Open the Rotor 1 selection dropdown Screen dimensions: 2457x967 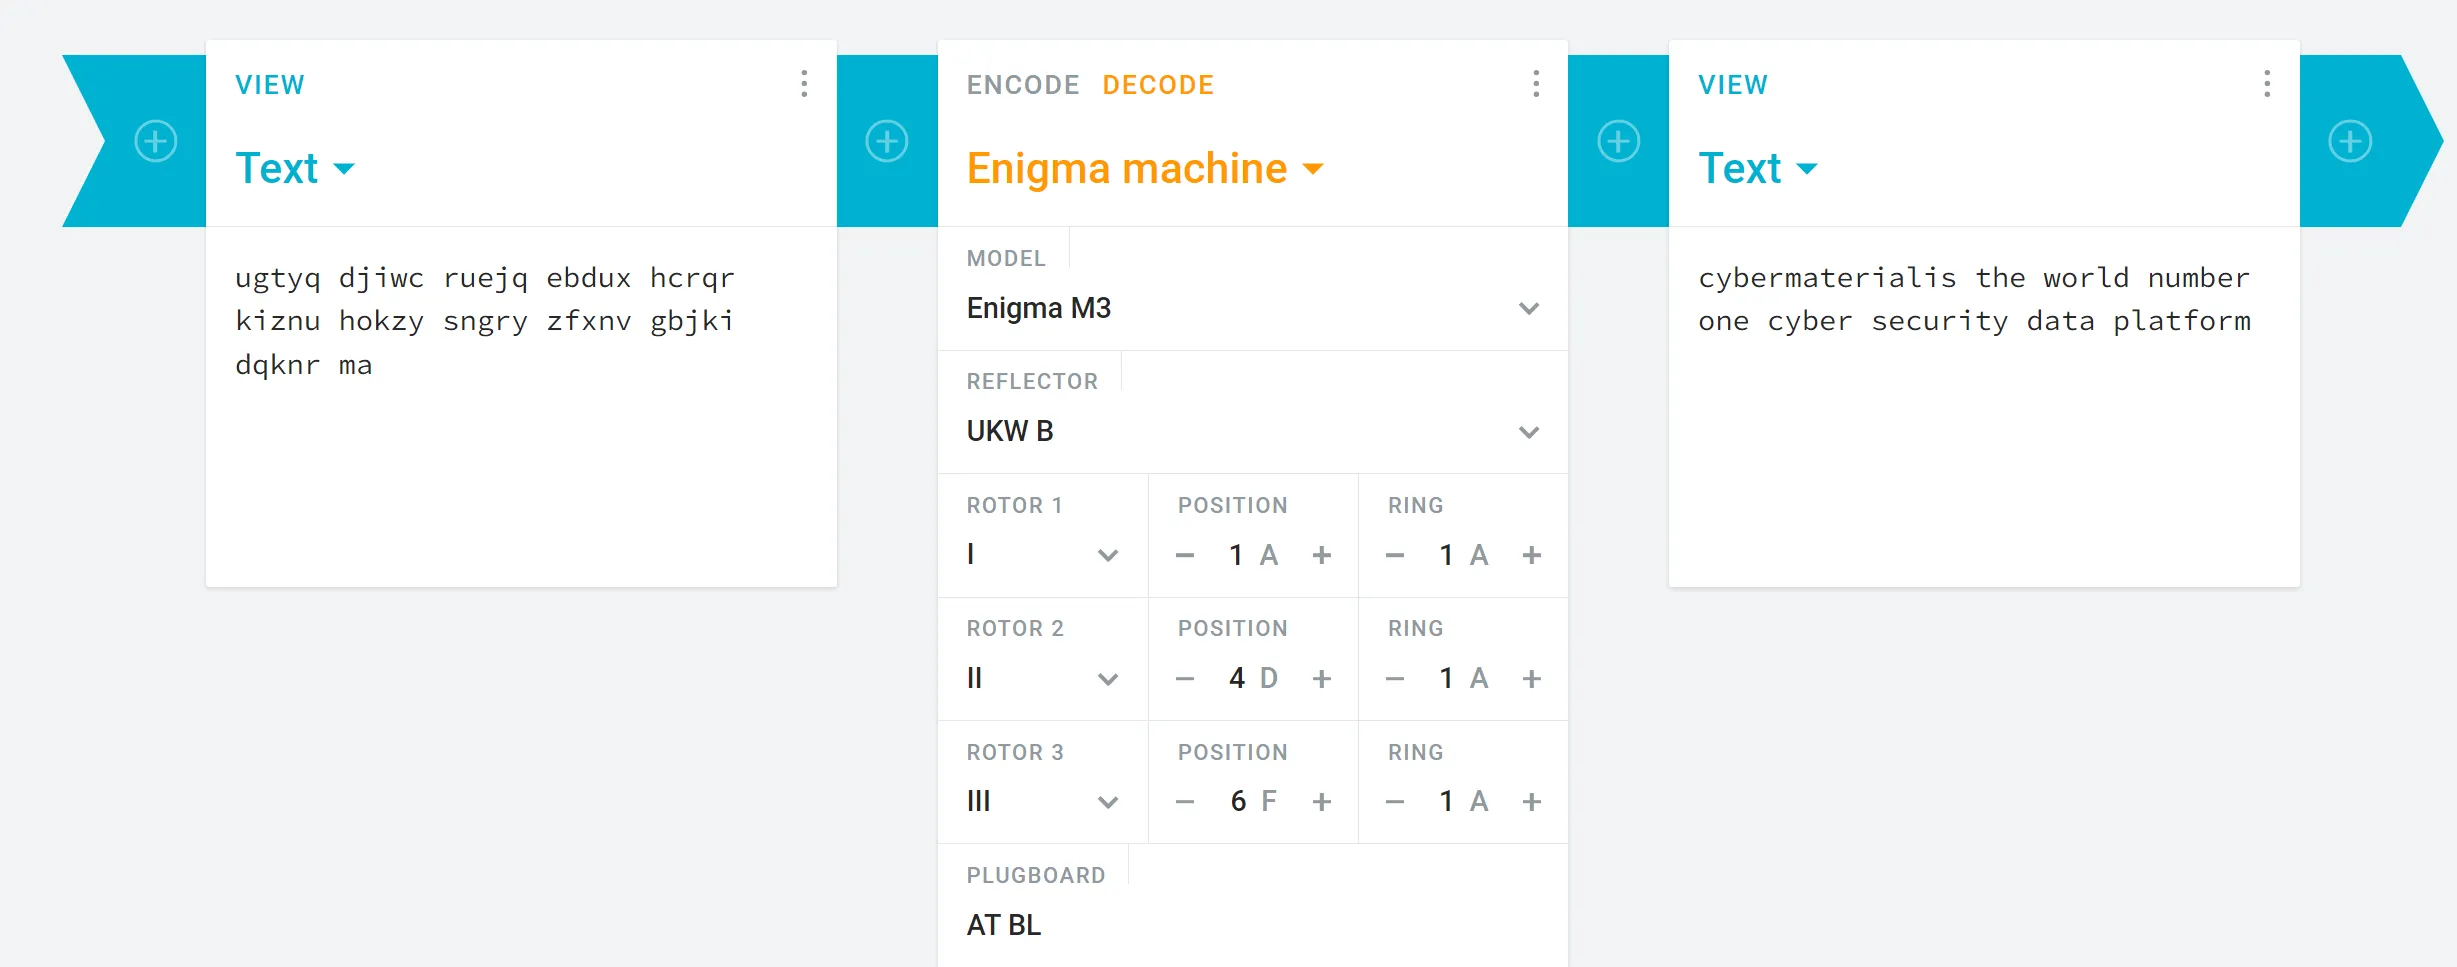(1042, 555)
